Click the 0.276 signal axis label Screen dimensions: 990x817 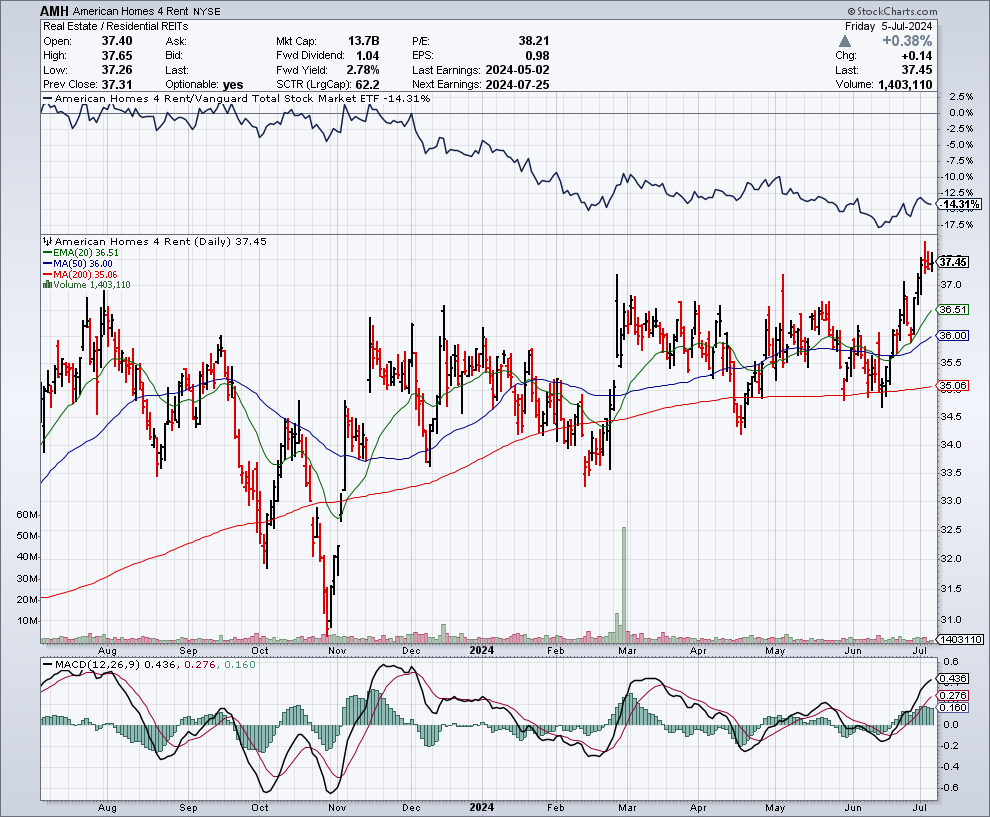coord(953,695)
